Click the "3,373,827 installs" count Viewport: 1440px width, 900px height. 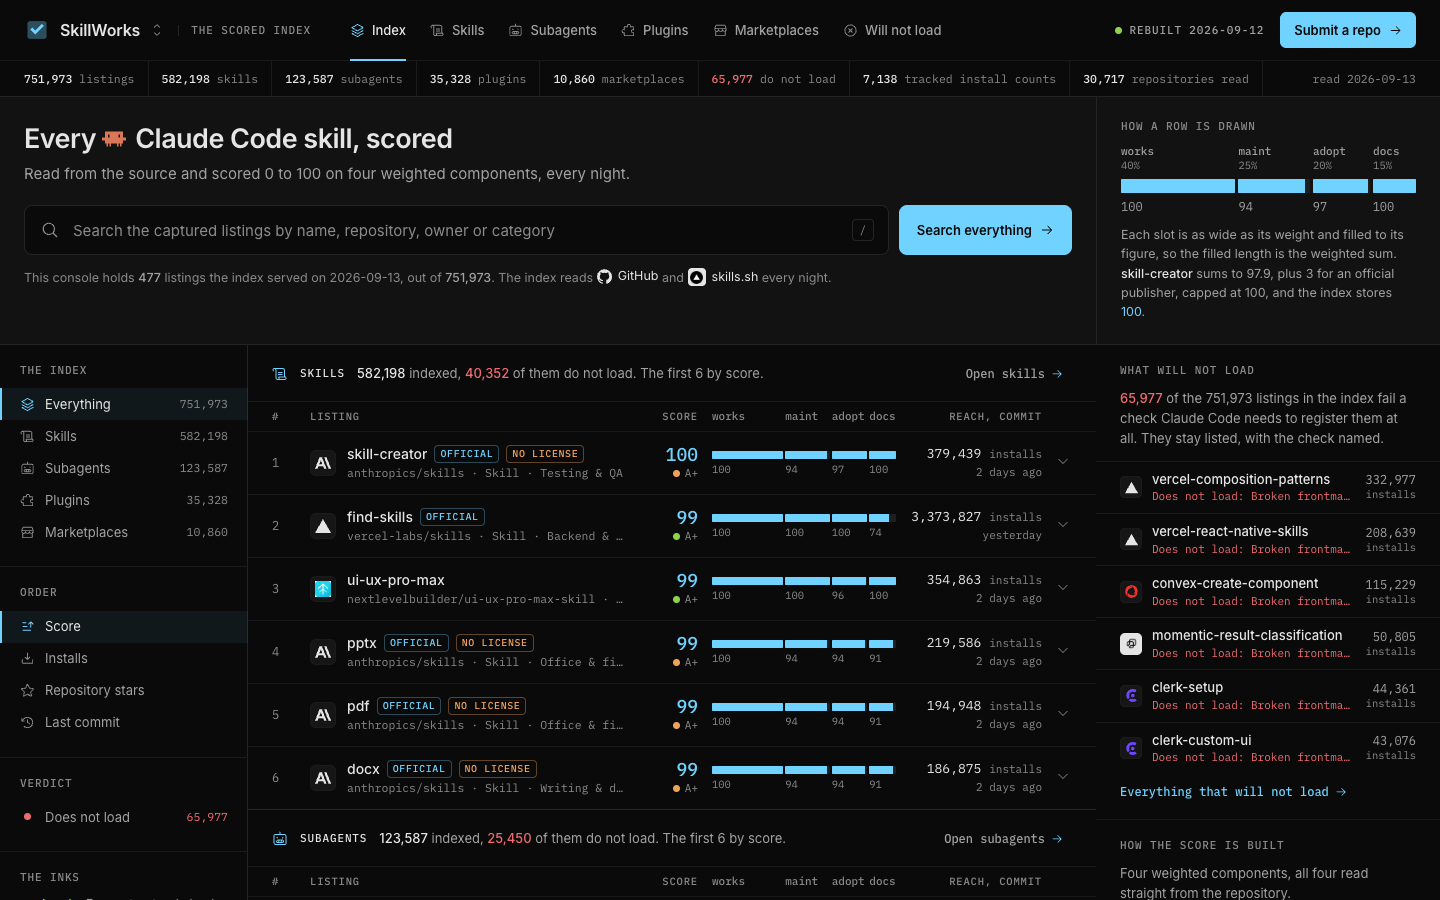click(x=976, y=517)
